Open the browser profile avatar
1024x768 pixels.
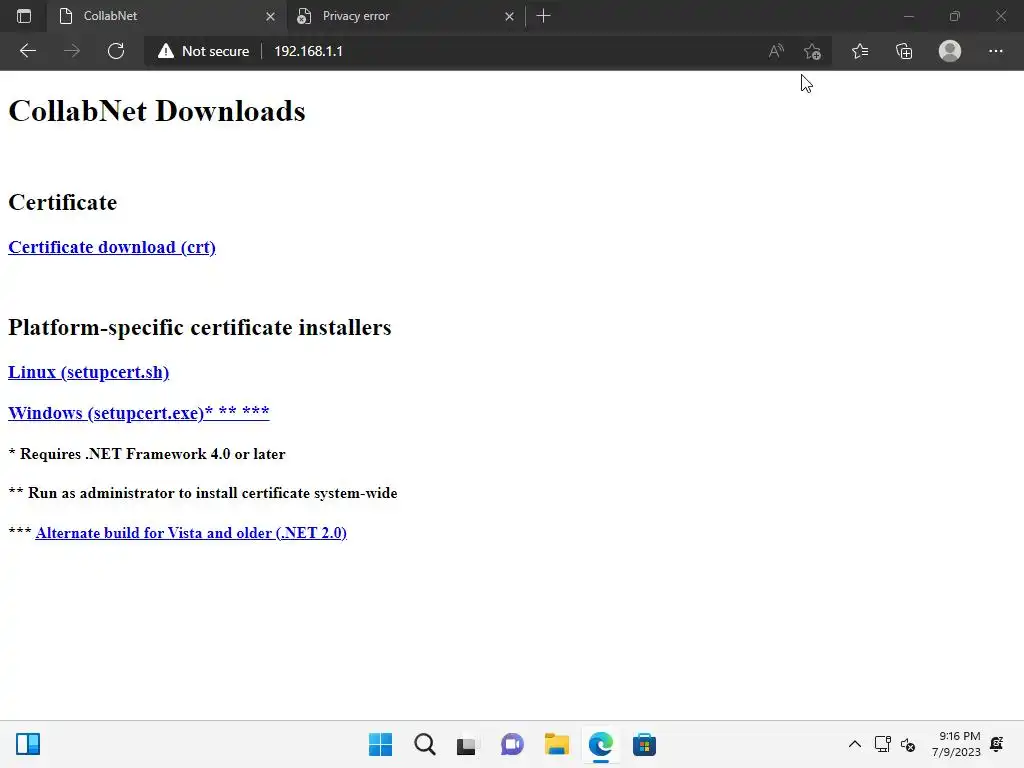click(x=950, y=51)
